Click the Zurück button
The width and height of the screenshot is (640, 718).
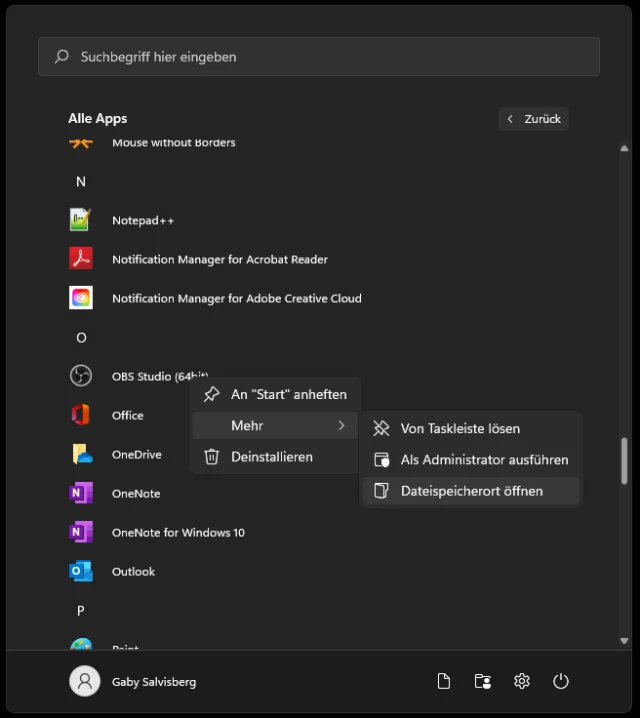[533, 119]
